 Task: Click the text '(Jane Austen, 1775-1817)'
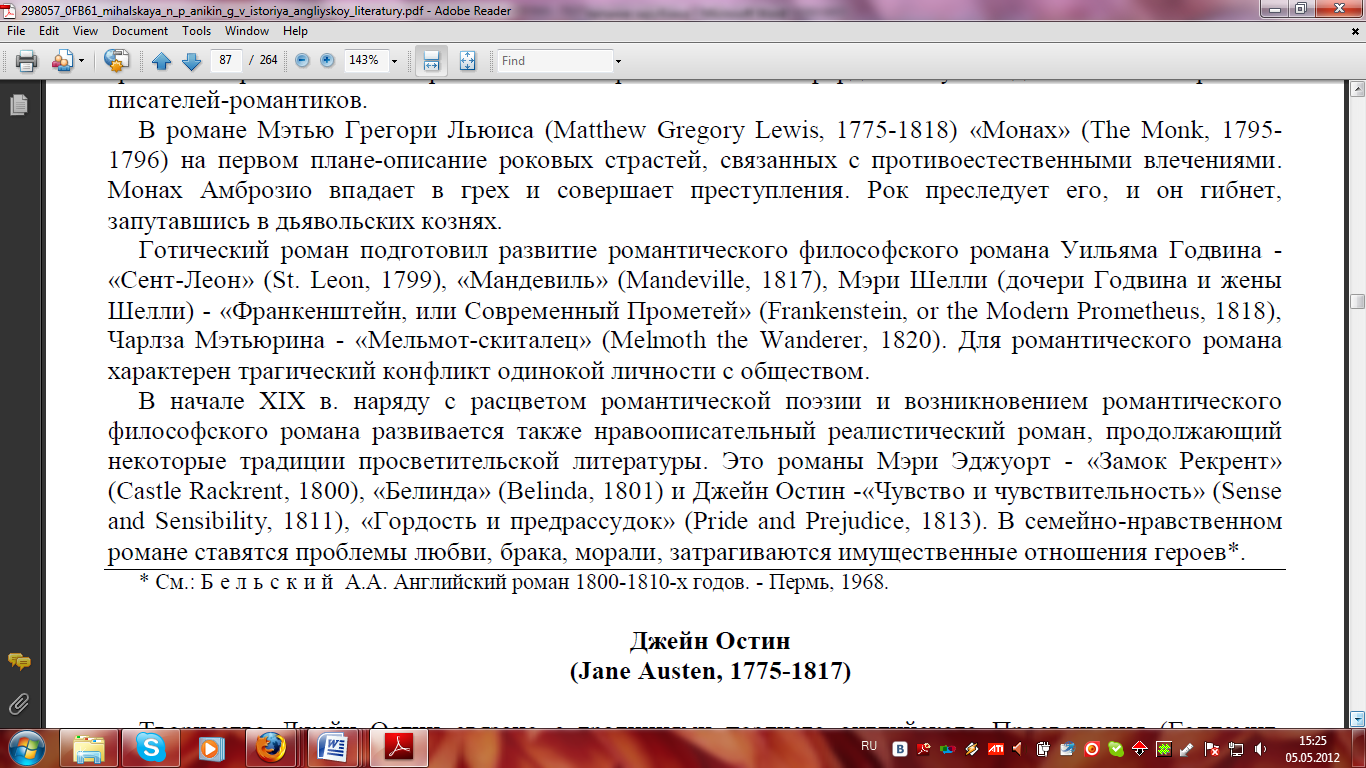(x=710, y=672)
